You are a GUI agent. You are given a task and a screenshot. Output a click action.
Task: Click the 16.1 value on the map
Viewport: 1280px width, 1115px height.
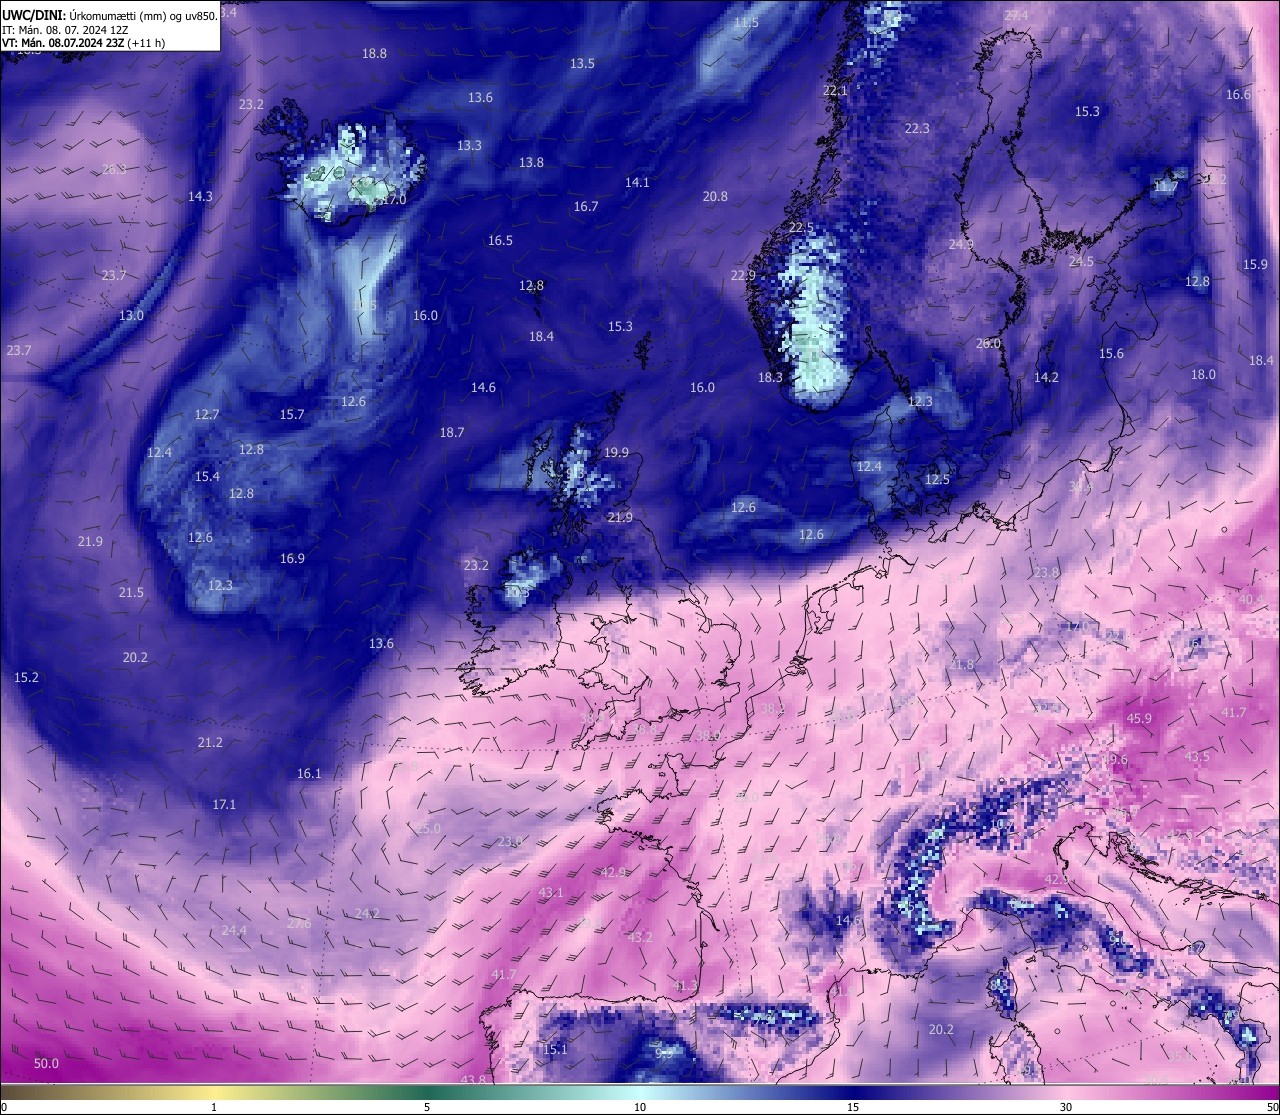[309, 773]
